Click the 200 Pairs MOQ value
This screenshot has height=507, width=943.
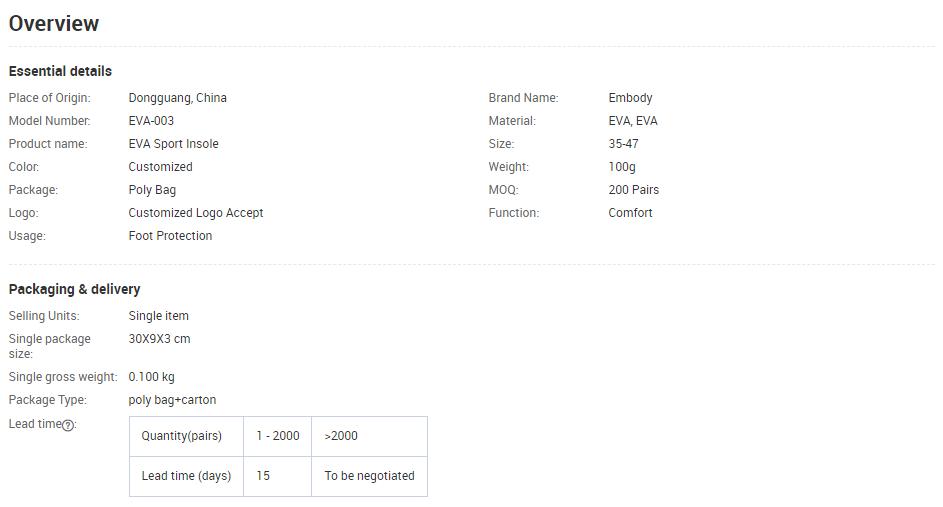[633, 190]
